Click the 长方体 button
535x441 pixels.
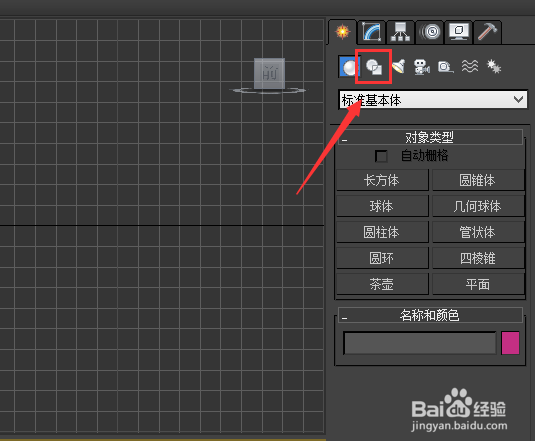(382, 180)
